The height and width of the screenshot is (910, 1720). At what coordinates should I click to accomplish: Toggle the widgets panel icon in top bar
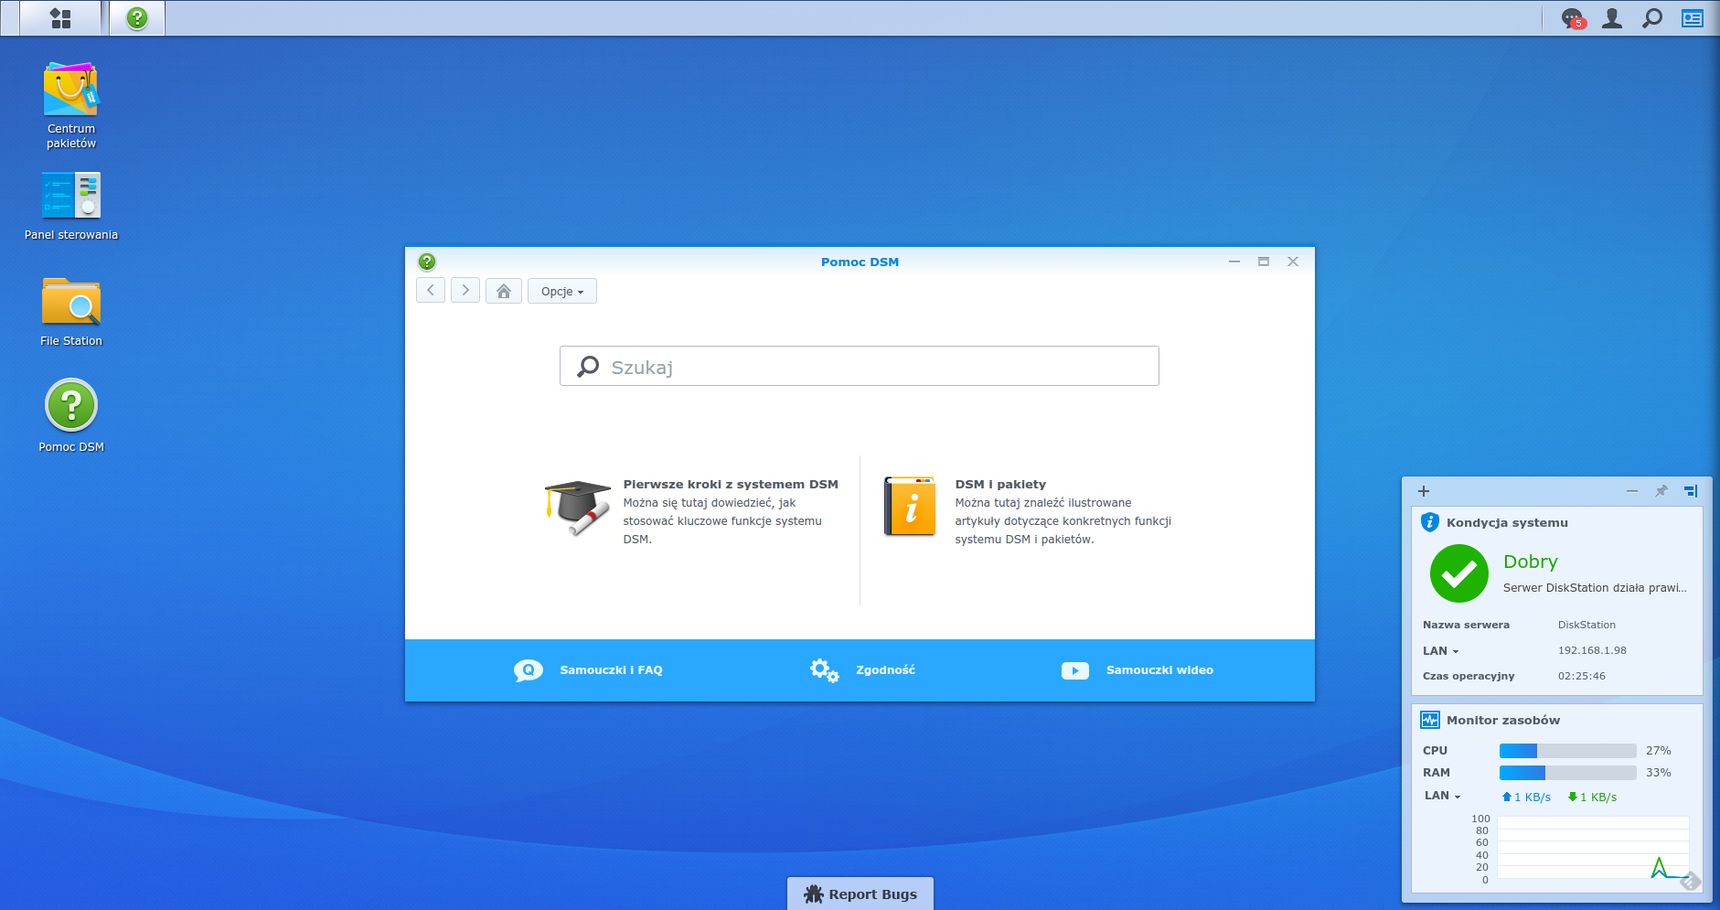point(1692,18)
